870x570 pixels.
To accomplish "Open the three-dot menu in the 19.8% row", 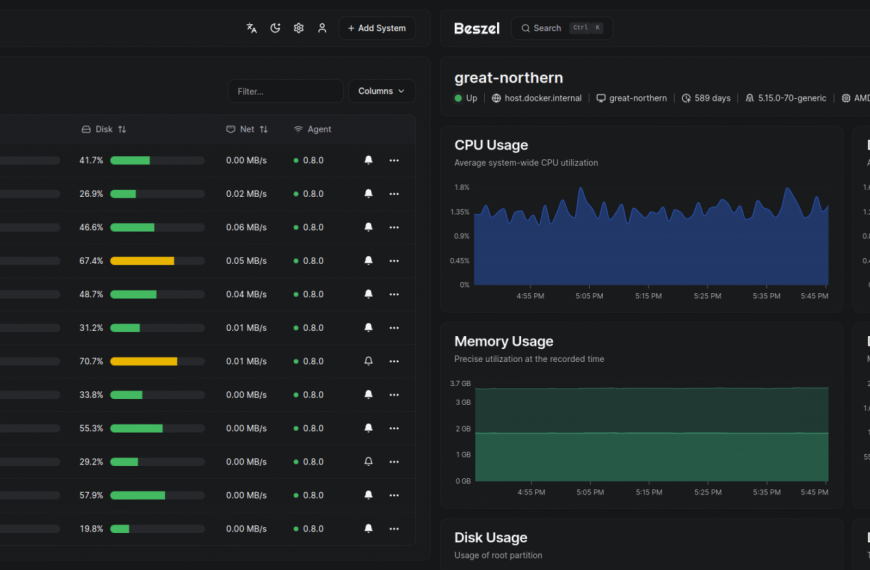I will click(x=394, y=528).
